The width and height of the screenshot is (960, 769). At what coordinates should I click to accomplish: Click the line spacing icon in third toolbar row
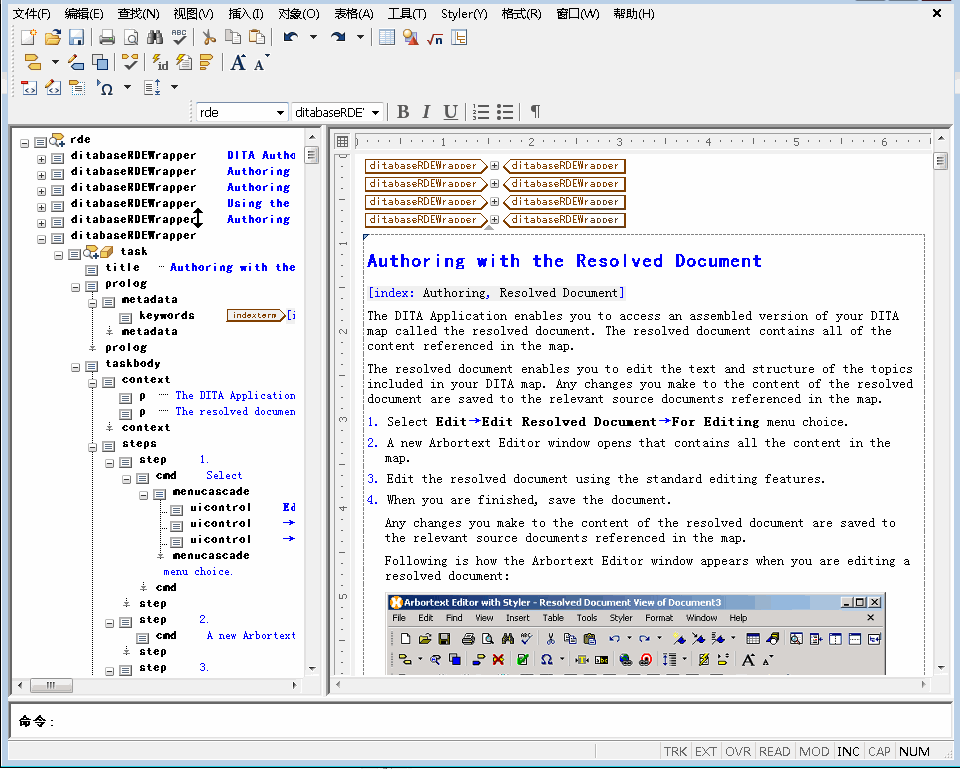[152, 88]
